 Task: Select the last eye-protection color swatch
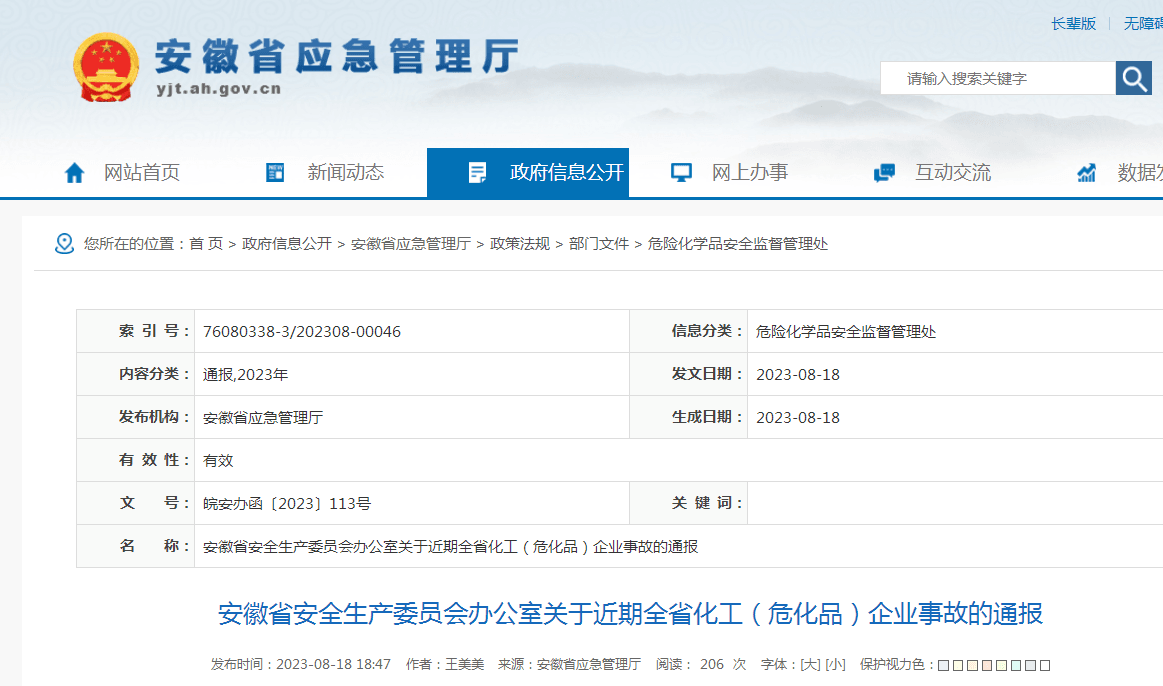coord(1045,665)
